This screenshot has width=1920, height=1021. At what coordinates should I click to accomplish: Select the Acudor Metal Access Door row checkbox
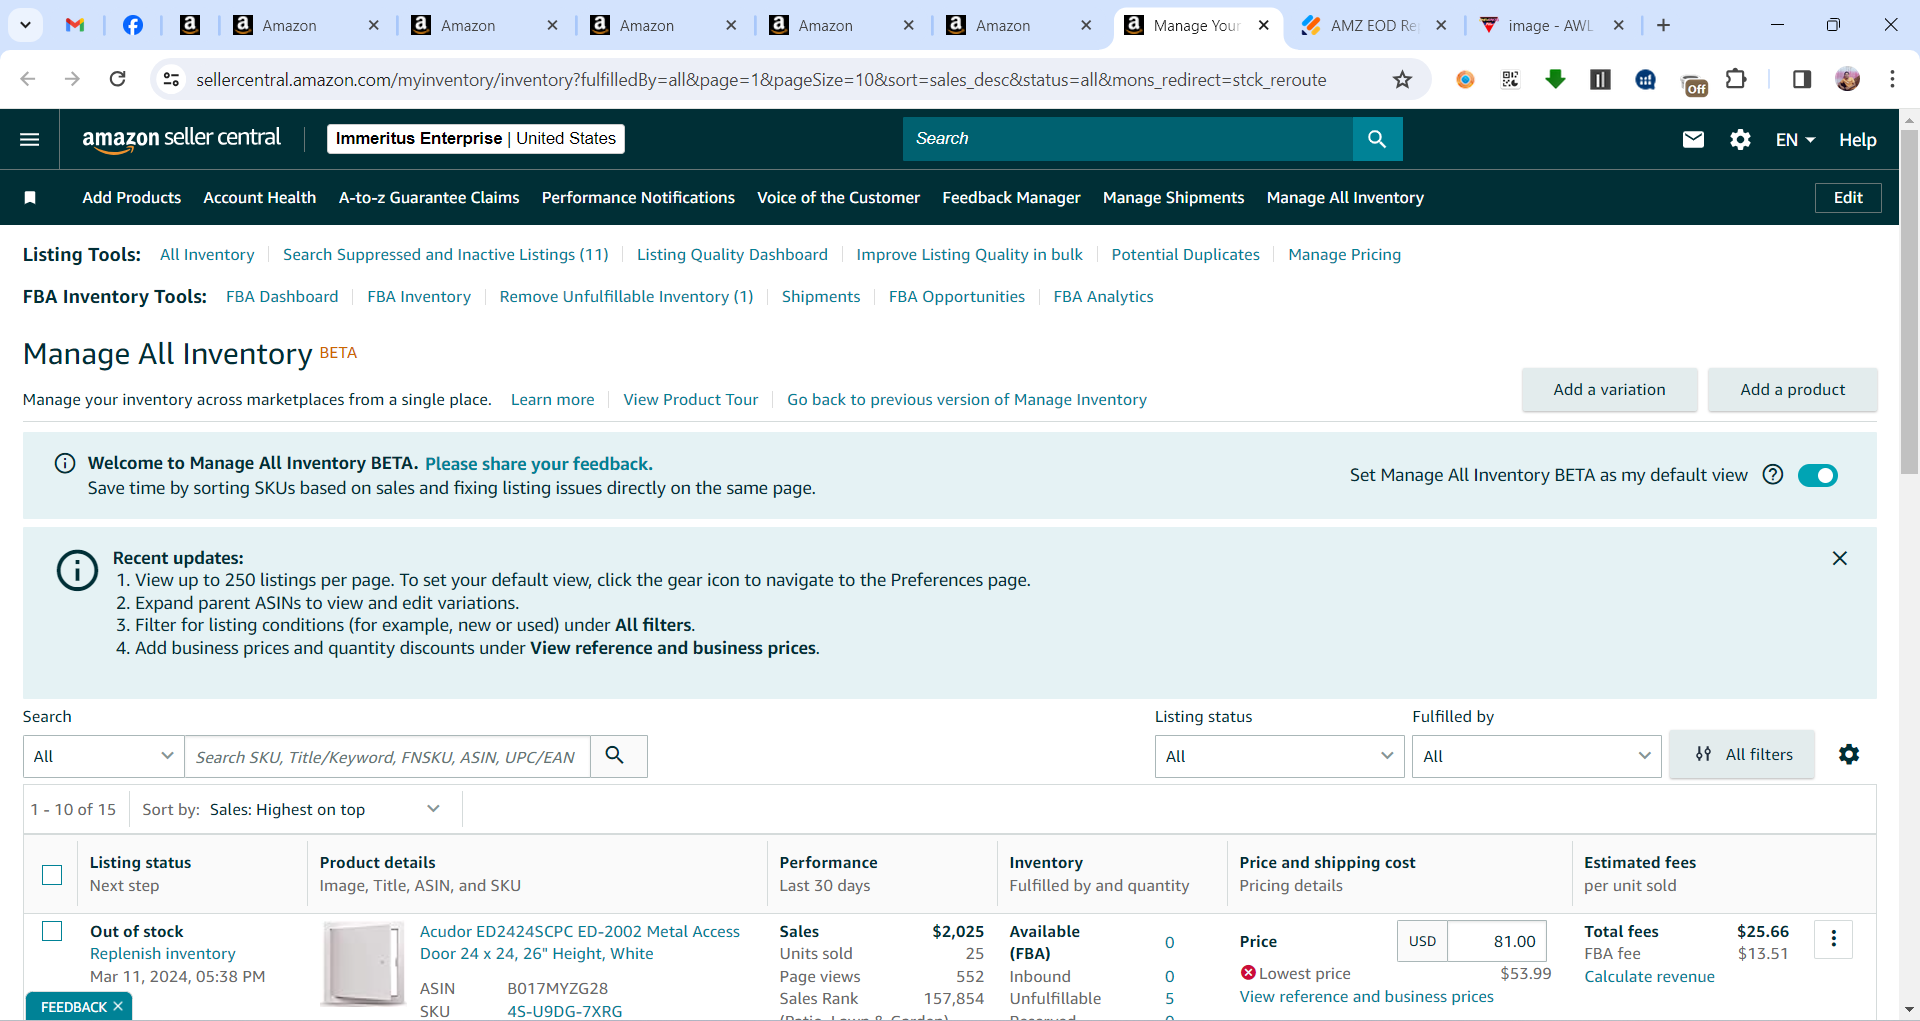click(52, 931)
